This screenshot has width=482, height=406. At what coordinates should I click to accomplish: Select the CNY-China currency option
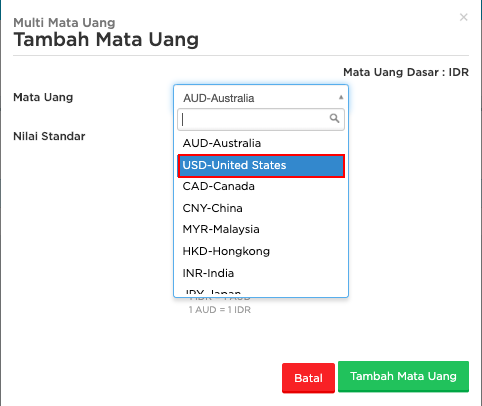[261, 208]
